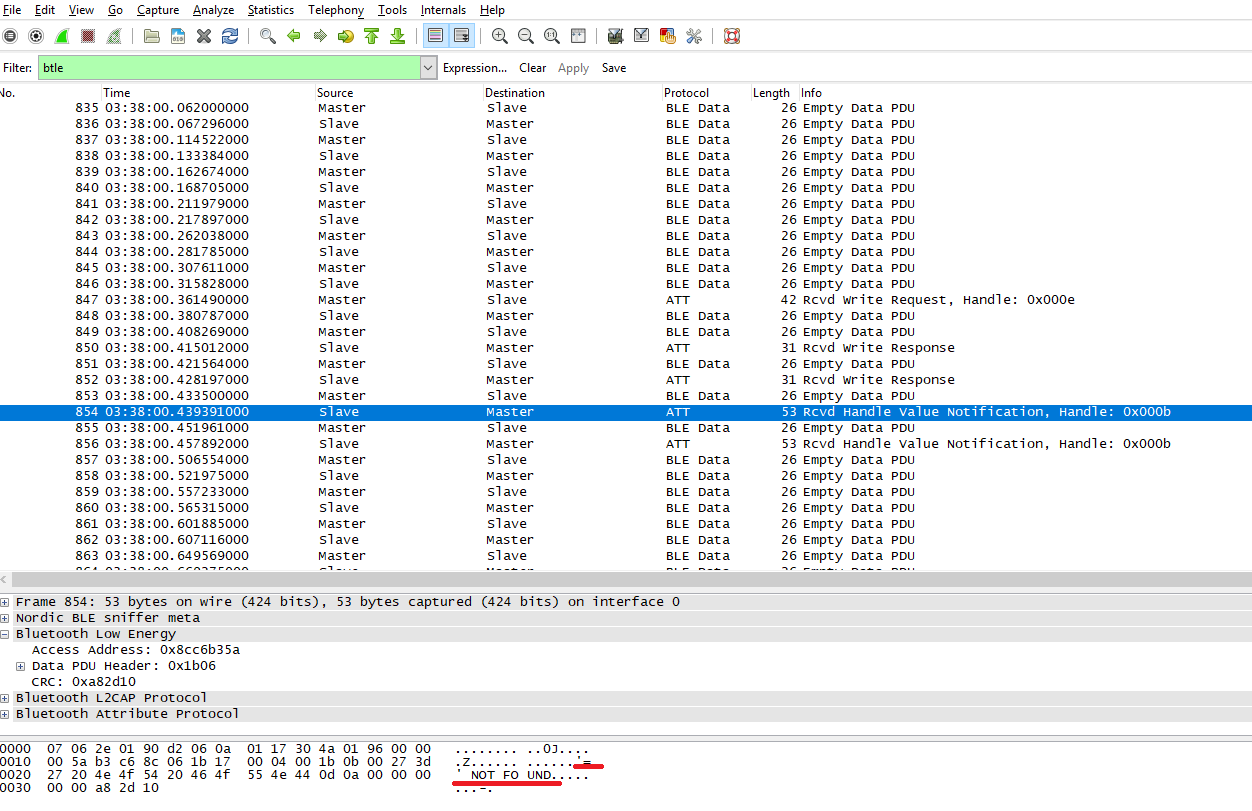Screen dimensions: 1252x811
Task: Clear the display filter
Action: (533, 68)
